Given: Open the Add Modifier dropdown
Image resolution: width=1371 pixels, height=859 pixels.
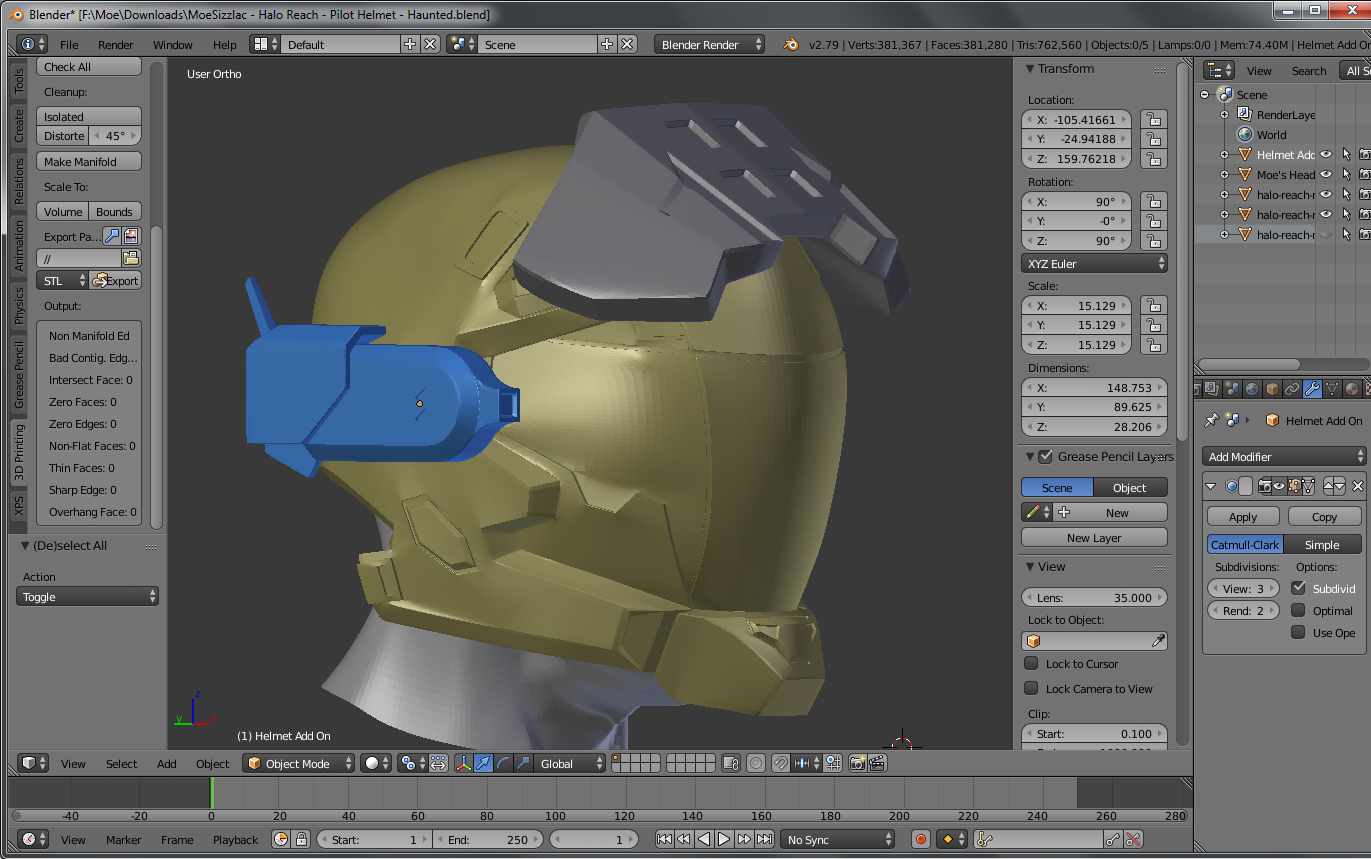Looking at the screenshot, I should click(x=1284, y=456).
